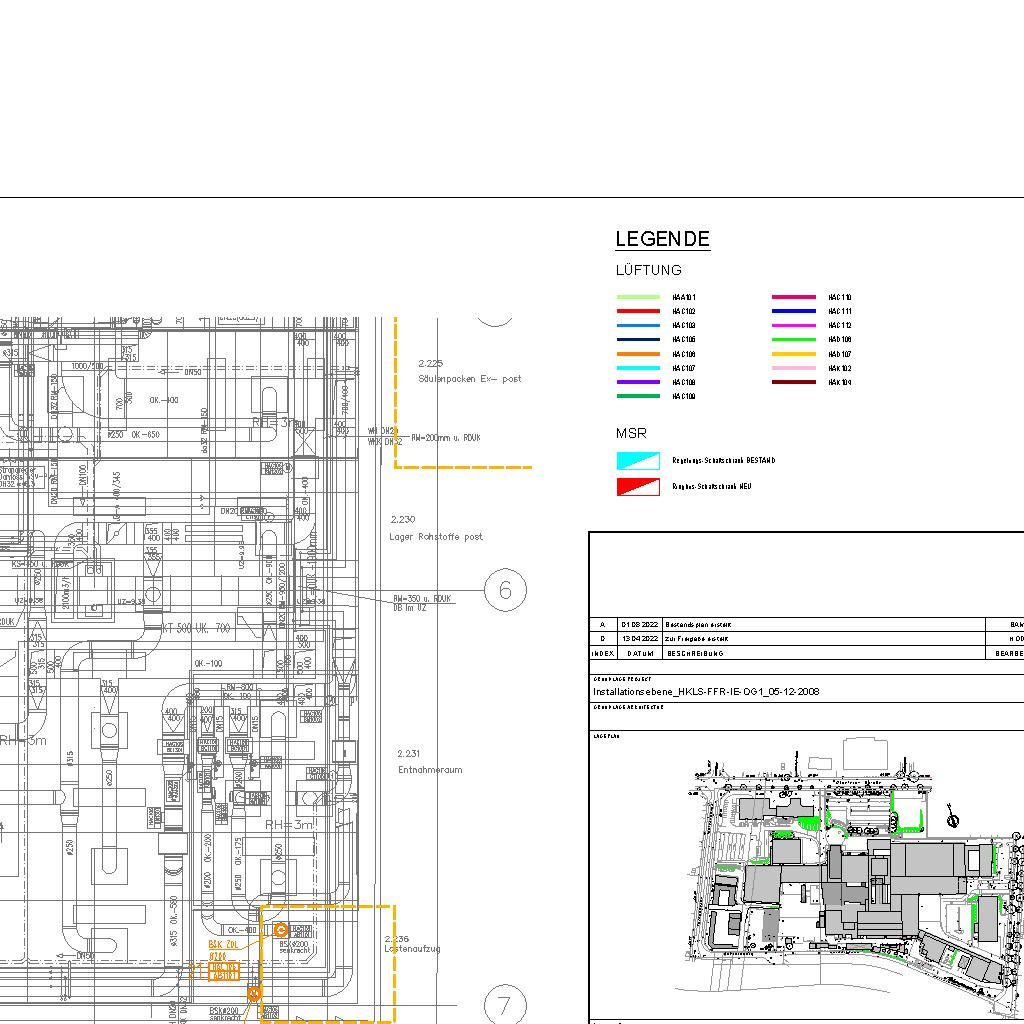This screenshot has height=1024, width=1024.
Task: Click the orange boxed tag under BSK ZUL
Action: tap(223, 970)
